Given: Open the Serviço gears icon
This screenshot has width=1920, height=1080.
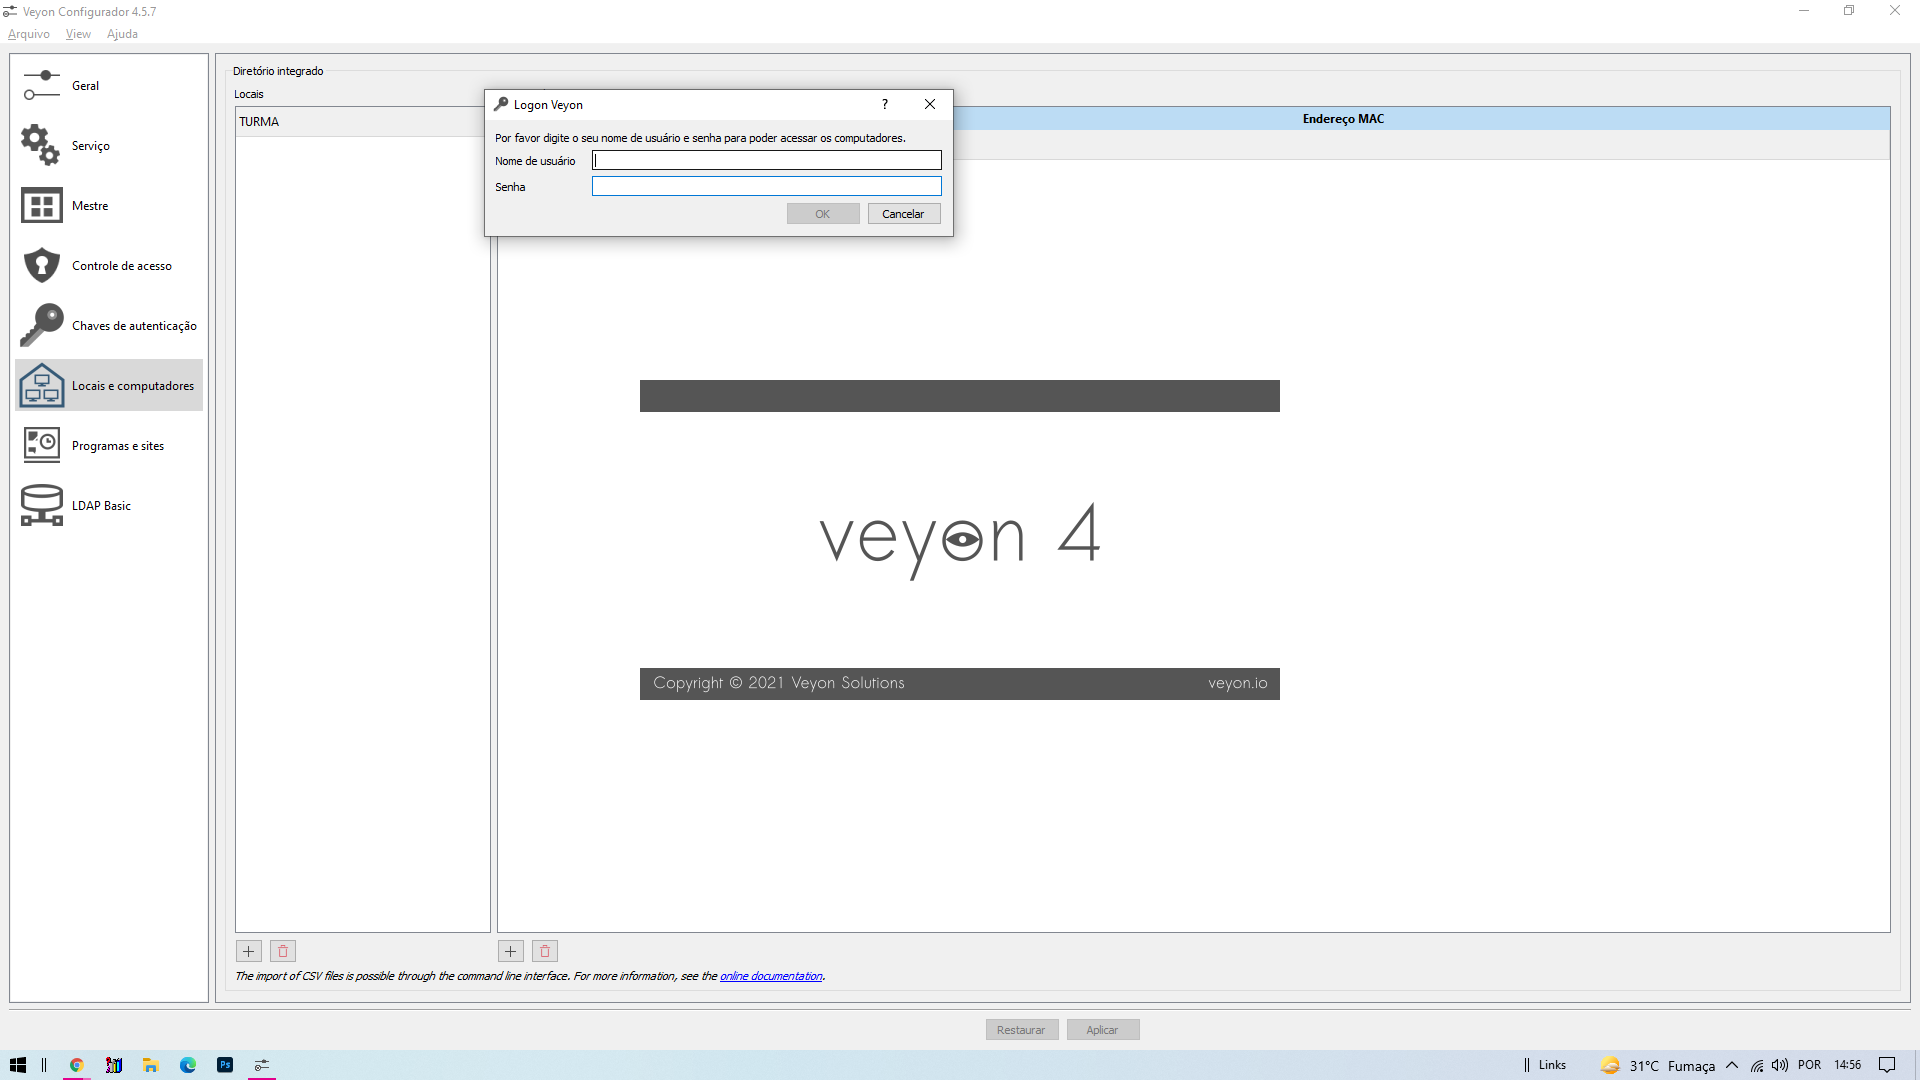Looking at the screenshot, I should click(41, 145).
